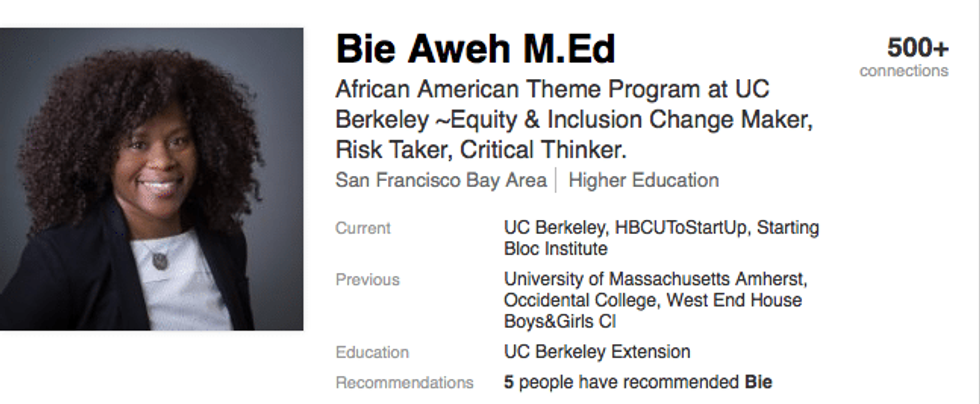Image resolution: width=980 pixels, height=404 pixels.
Task: Open the HBCUToStartUp company link
Action: point(671,228)
